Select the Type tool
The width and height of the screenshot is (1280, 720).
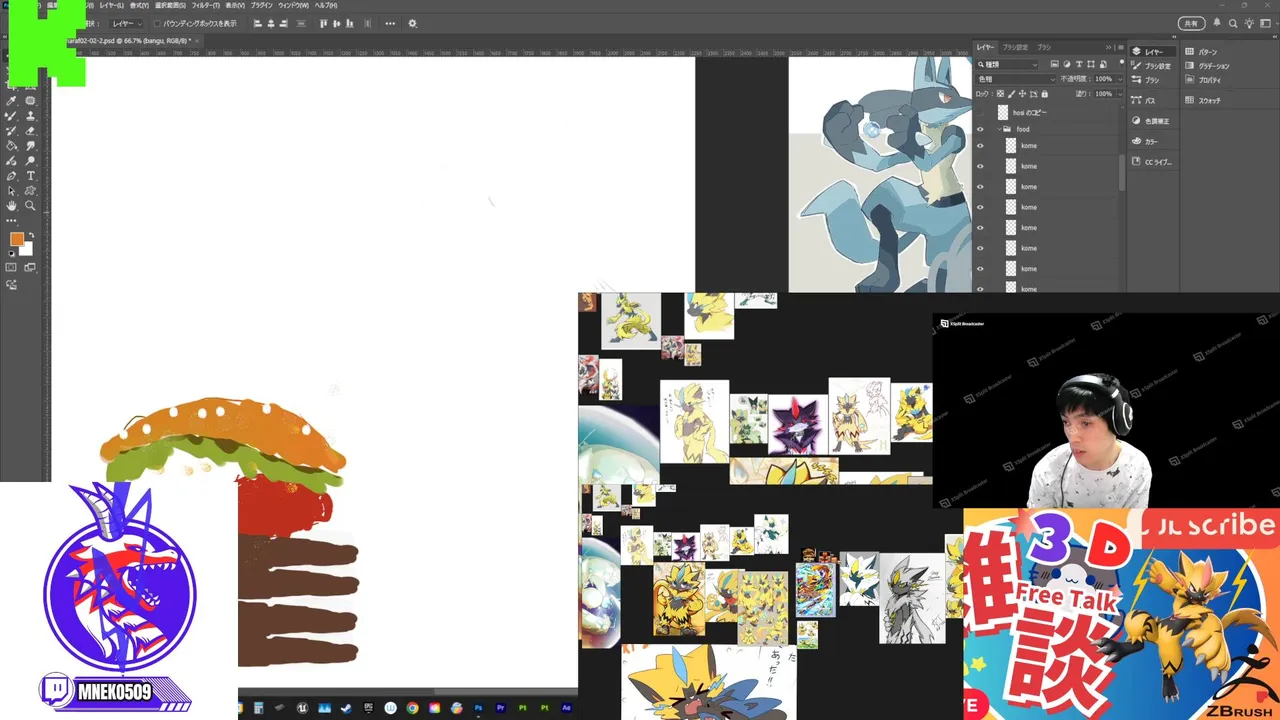(x=30, y=176)
